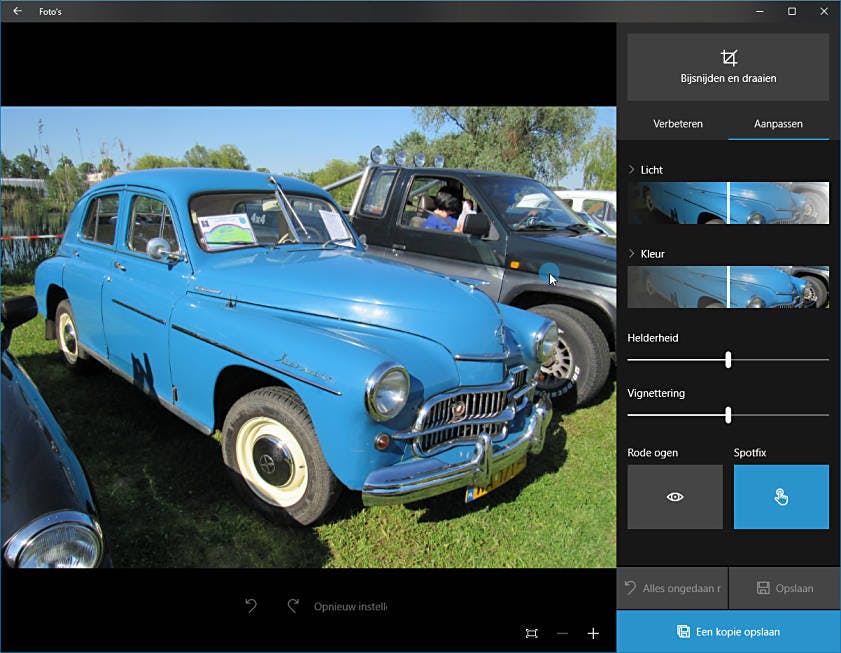This screenshot has height=653, width=841.
Task: Expand the Licht section chevron
Action: tap(631, 170)
